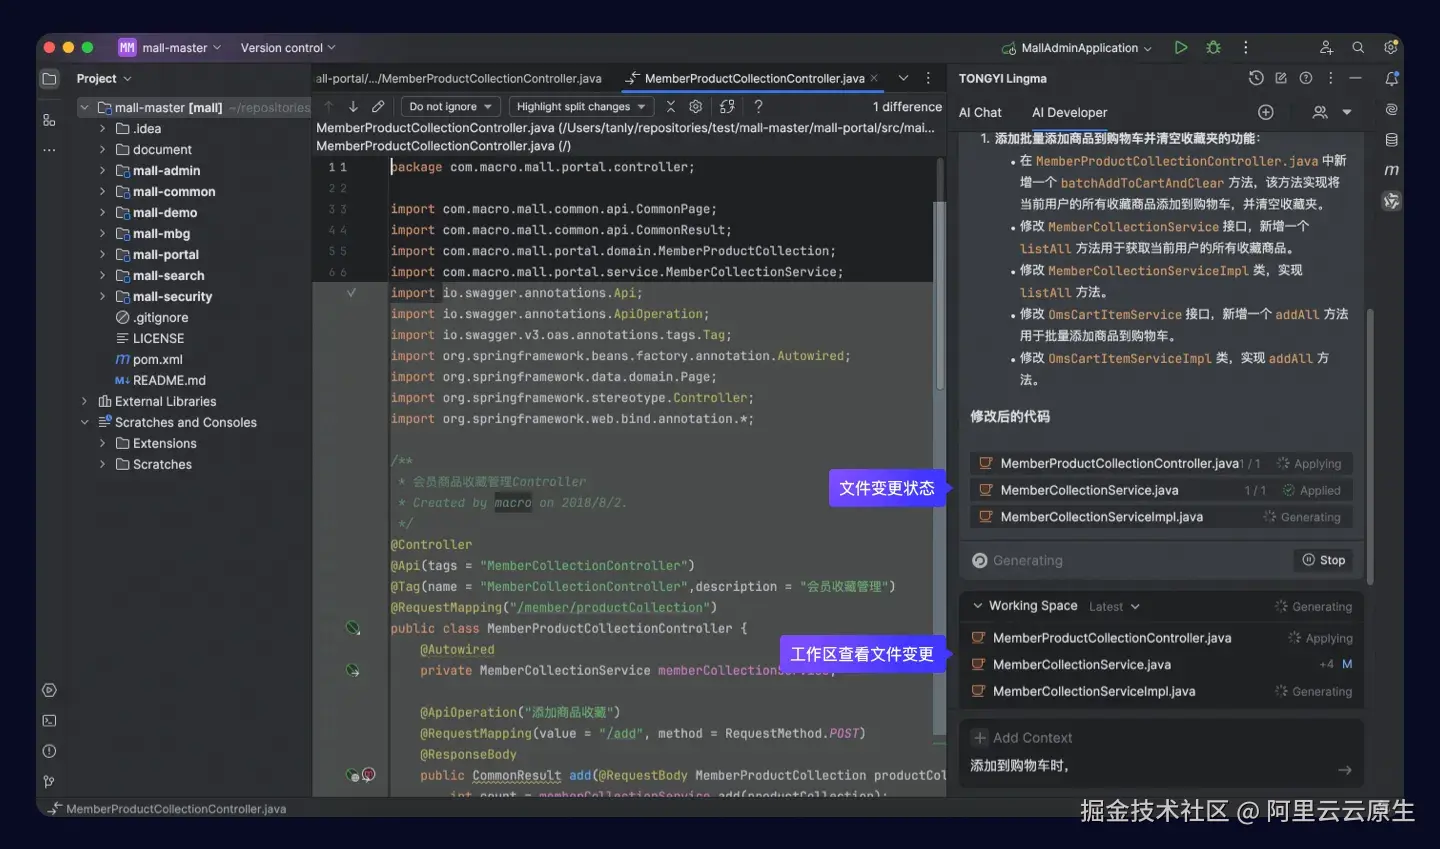The width and height of the screenshot is (1440, 849).
Task: Open IDE settings gear in the title bar
Action: tap(1390, 47)
